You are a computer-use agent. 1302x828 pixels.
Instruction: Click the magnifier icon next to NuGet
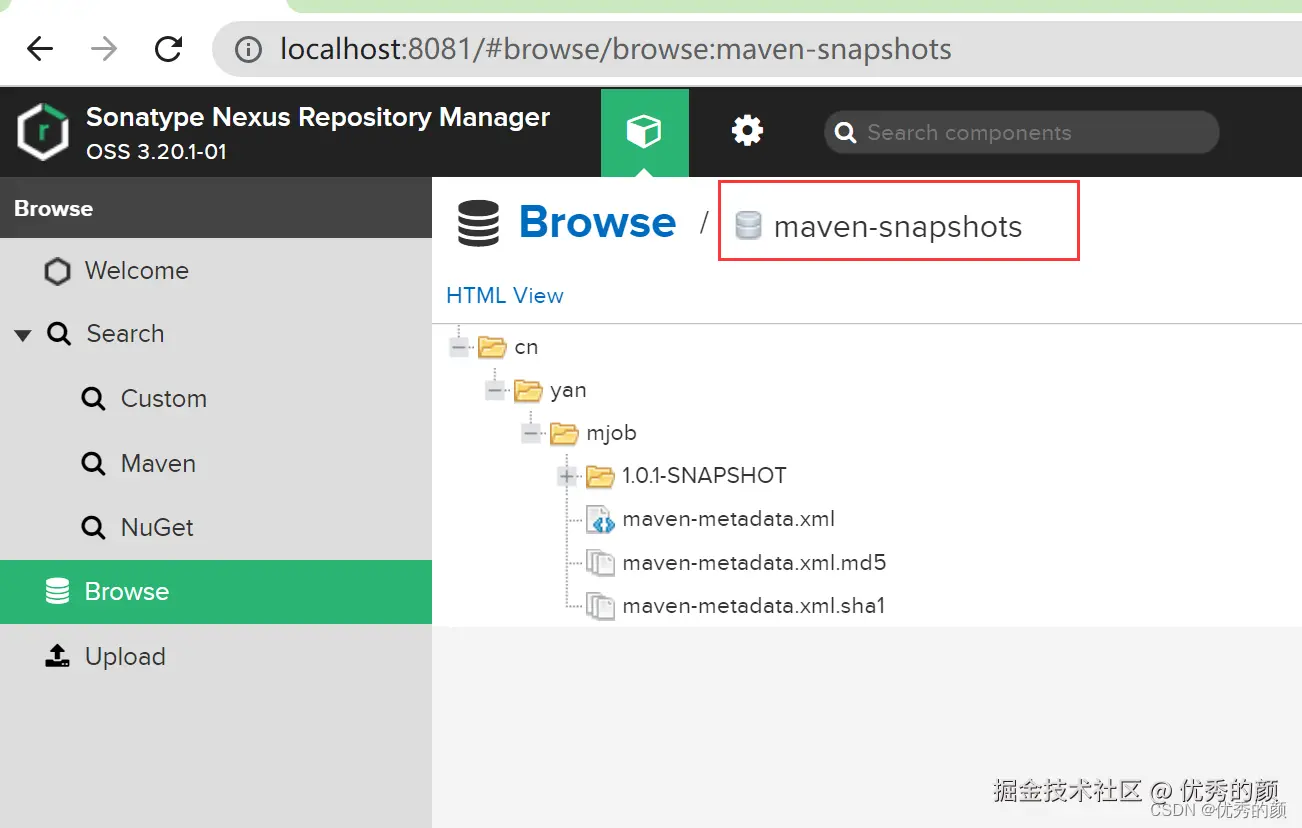92,527
